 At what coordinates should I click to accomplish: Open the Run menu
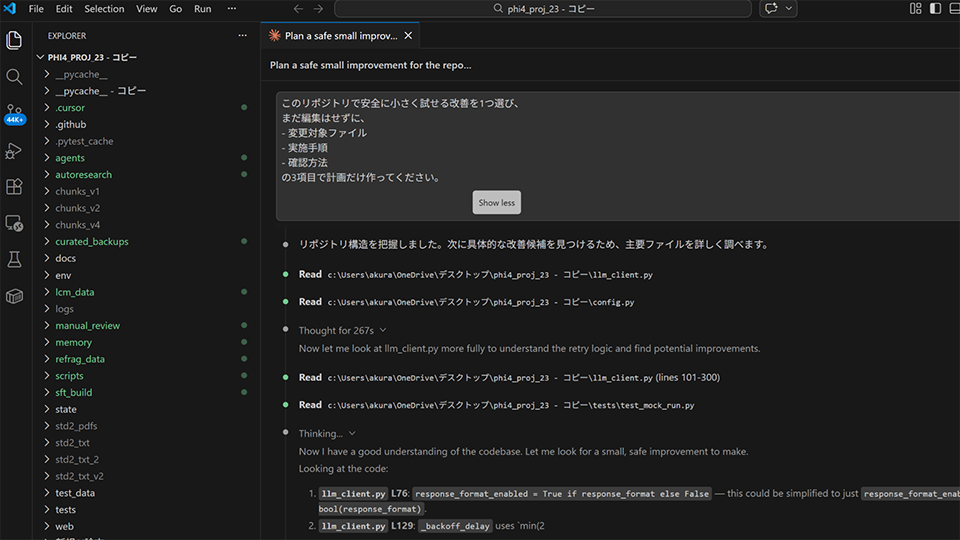click(203, 9)
